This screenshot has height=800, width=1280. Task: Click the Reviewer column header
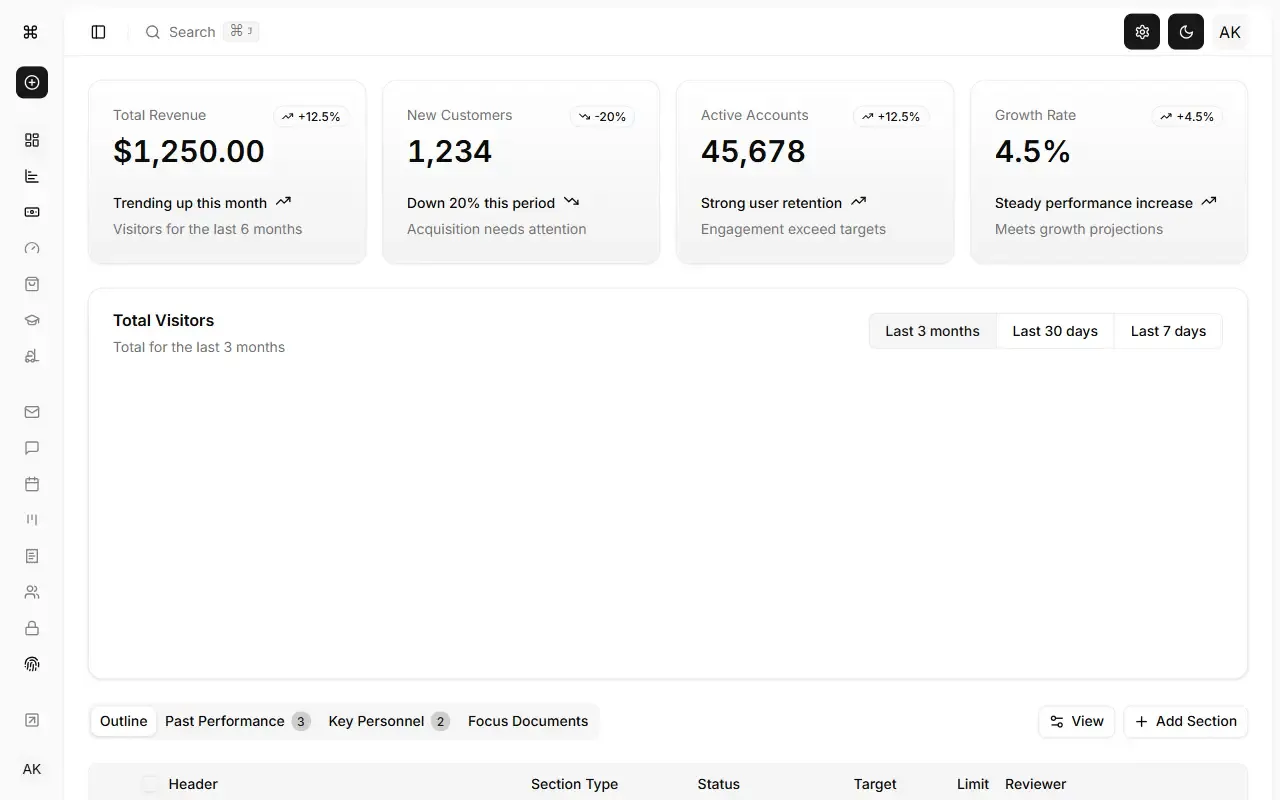[1035, 784]
